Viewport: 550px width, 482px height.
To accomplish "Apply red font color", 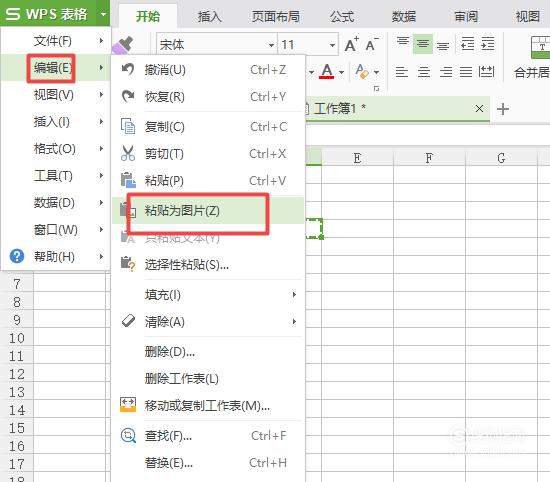I will 327,72.
